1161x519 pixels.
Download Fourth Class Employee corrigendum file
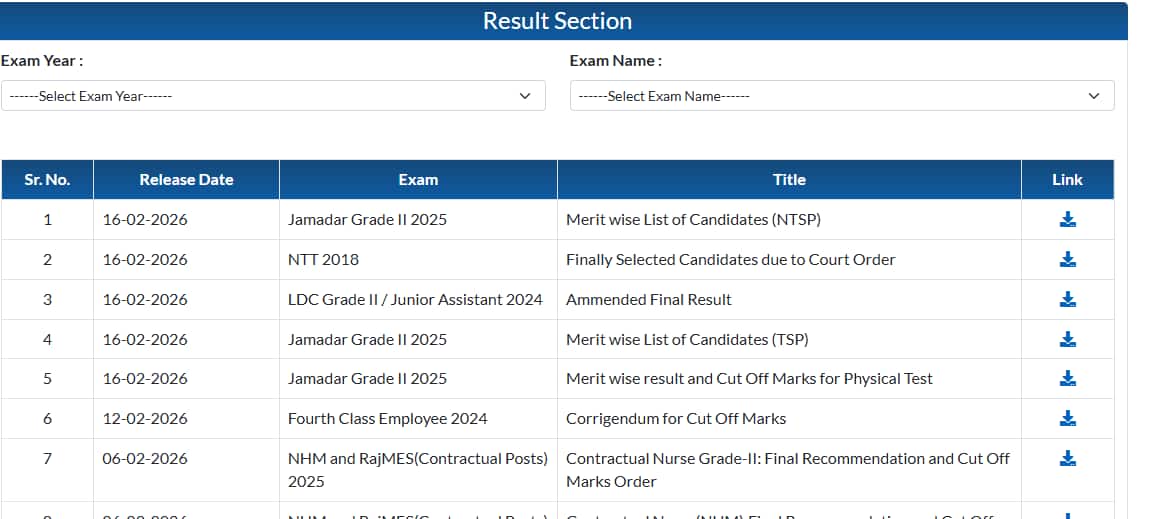pos(1067,418)
